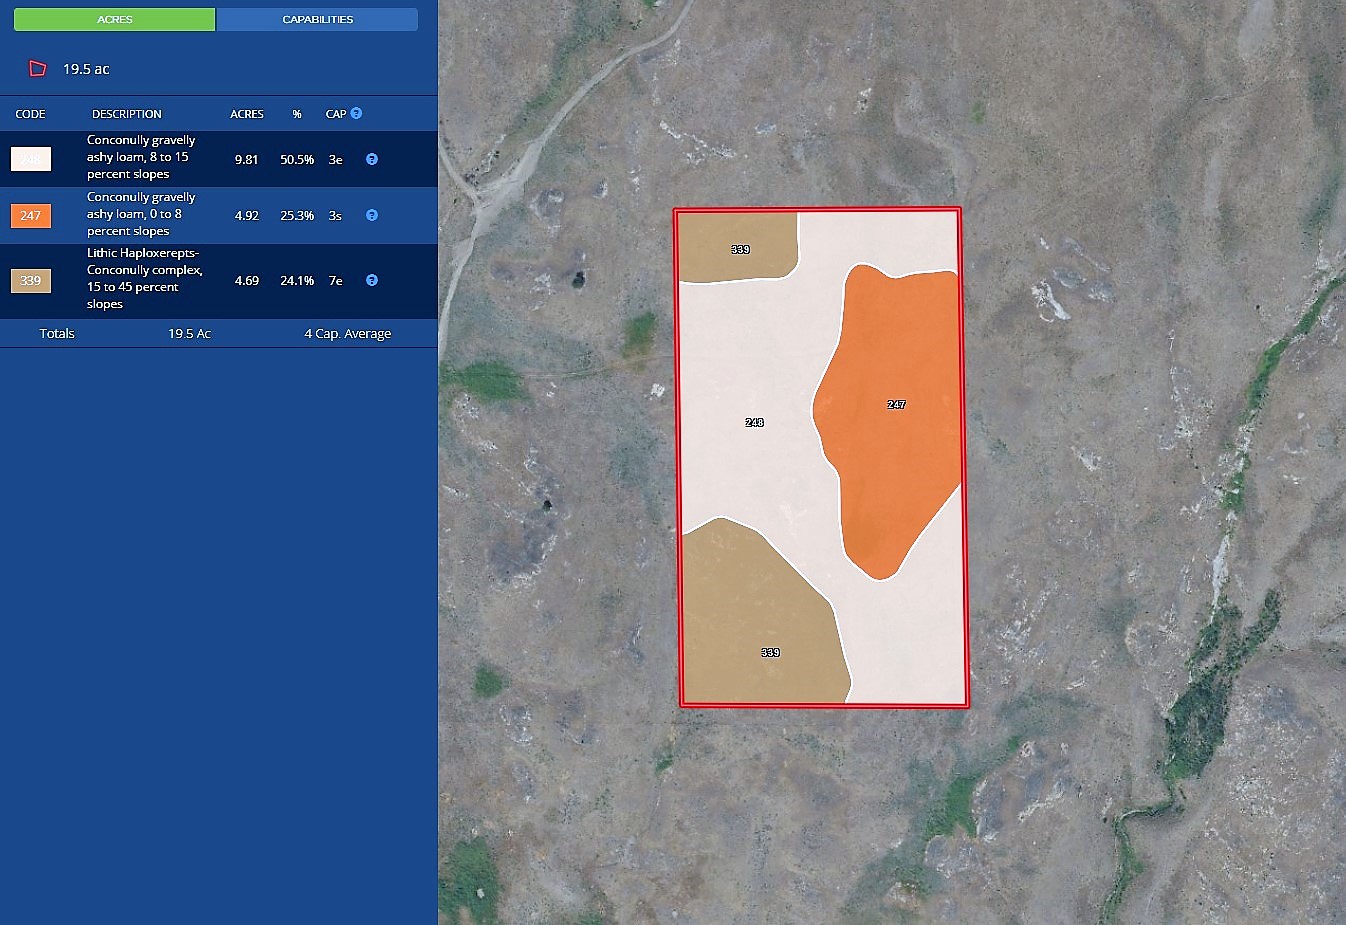Click the % column header

[297, 114]
